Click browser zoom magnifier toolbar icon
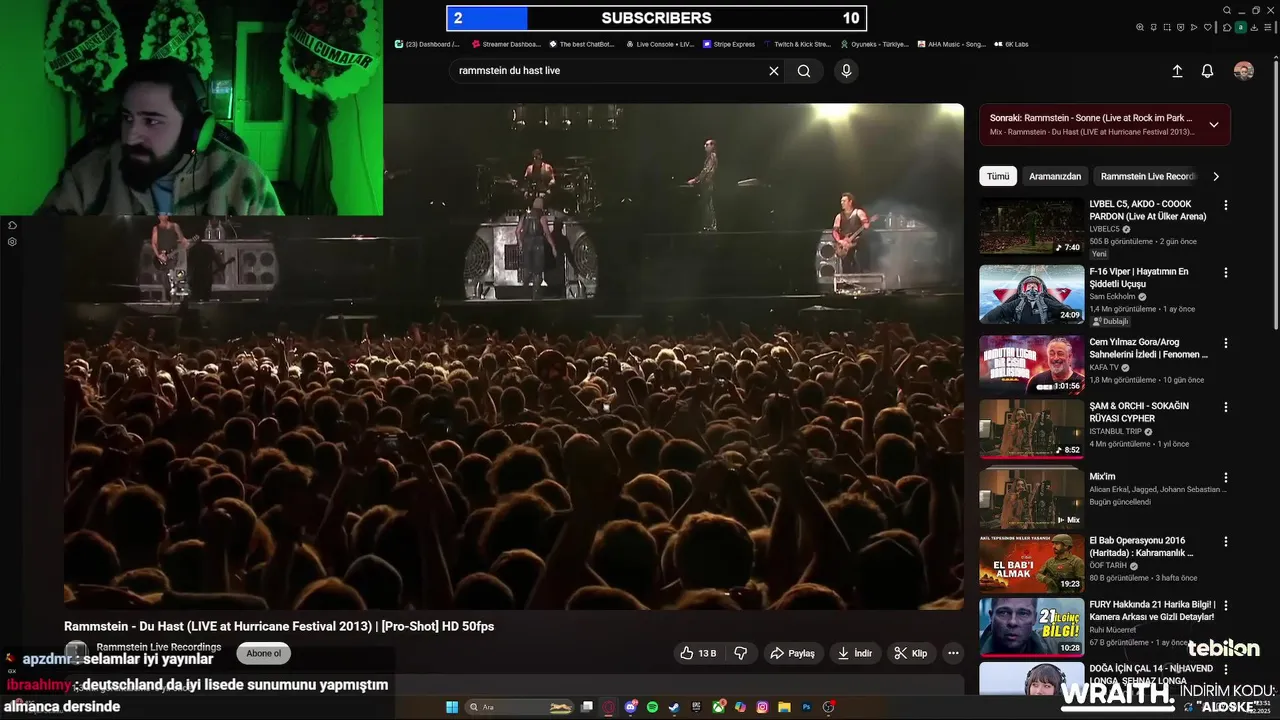The image size is (1280, 720). coord(1140,27)
